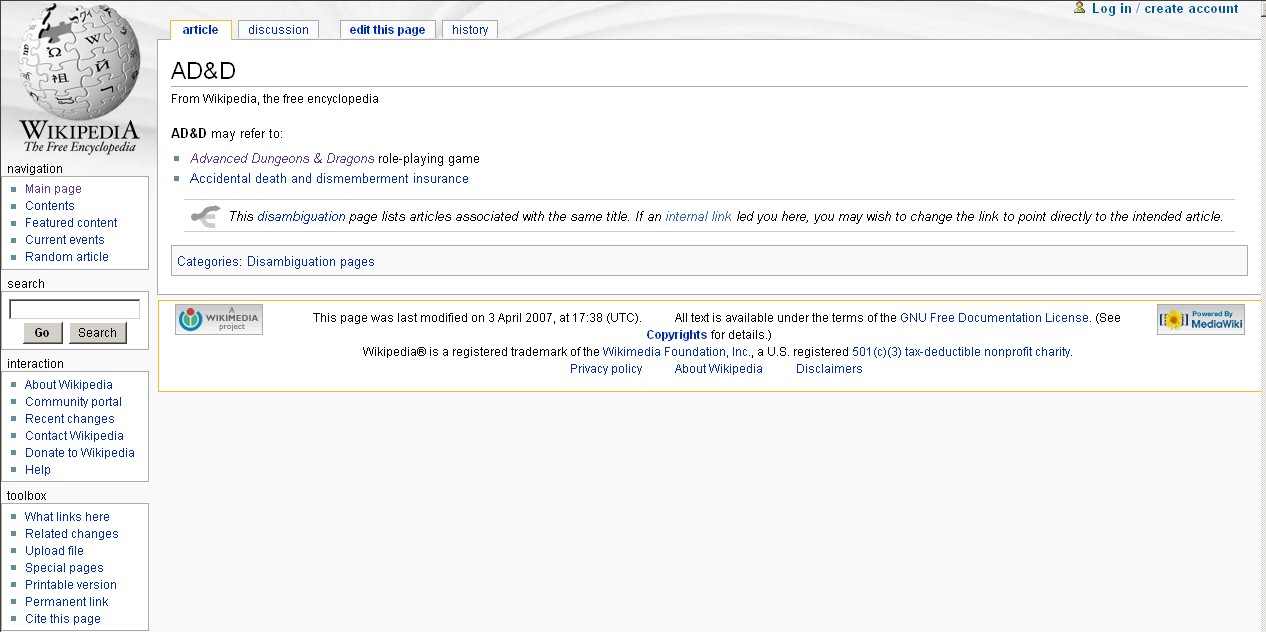Open 501(c)(3) tax-deductible nonprofit charity link
This screenshot has height=632, width=1266.
961,352
